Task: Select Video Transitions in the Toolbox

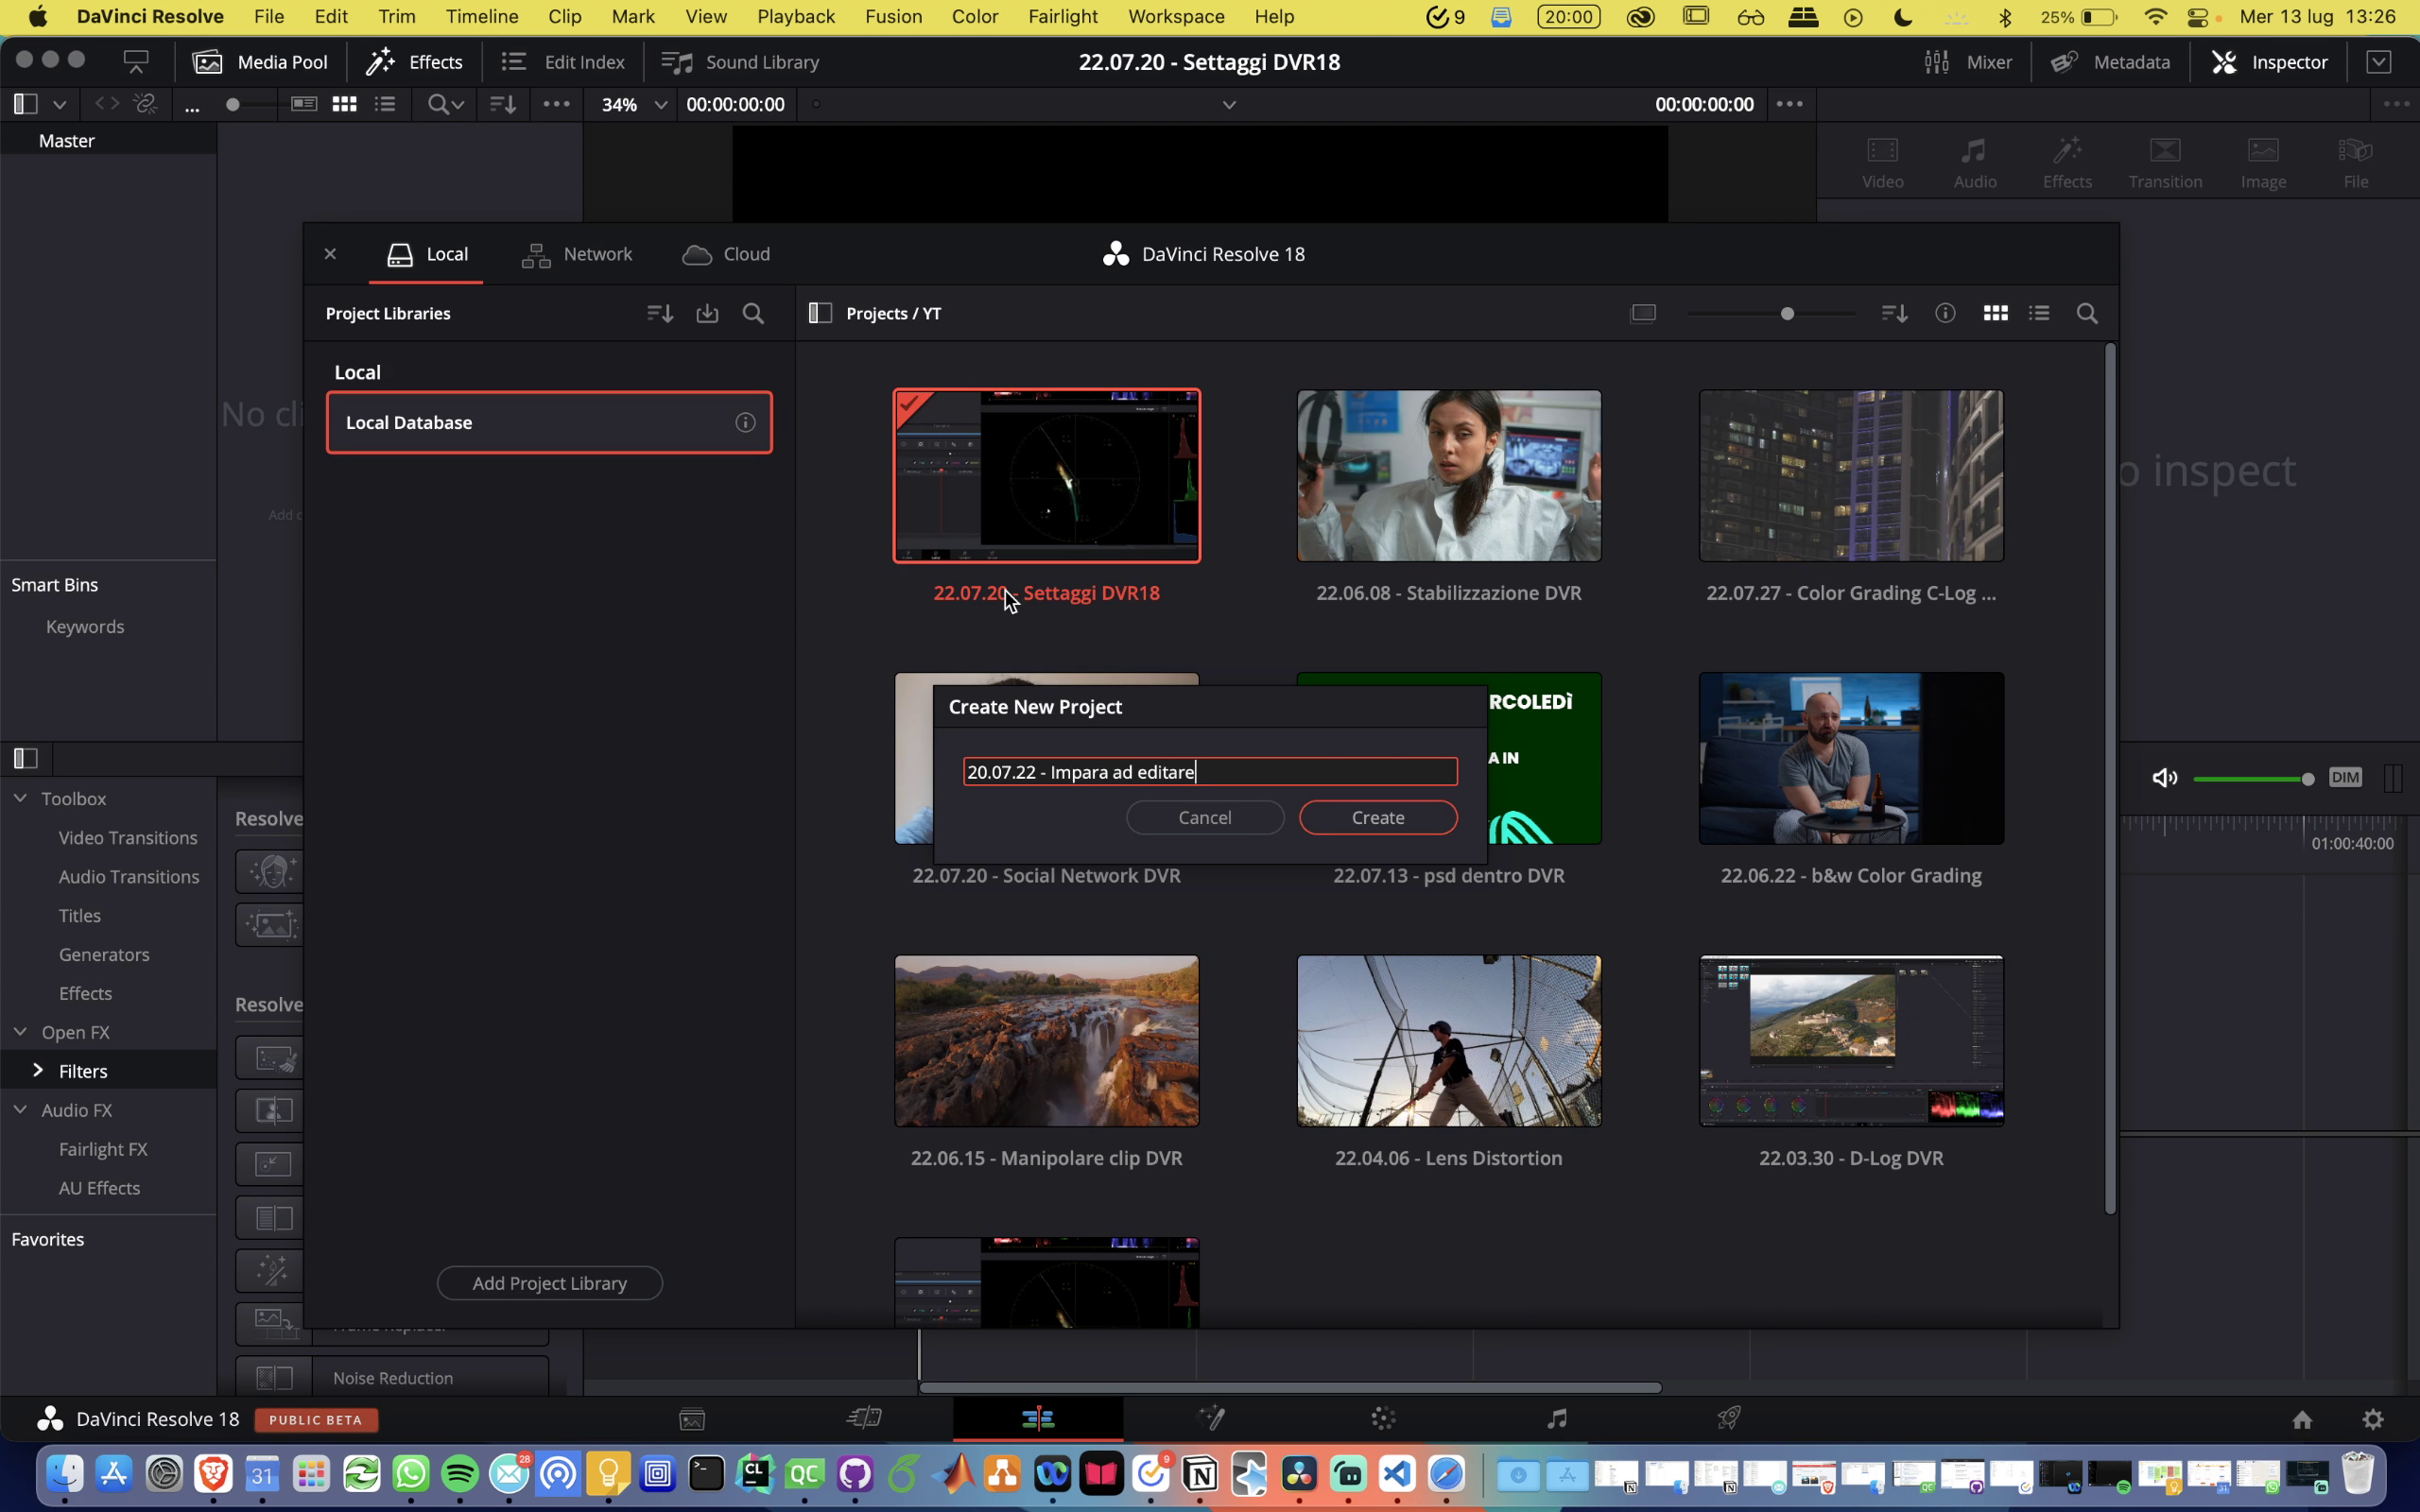Action: tap(128, 838)
